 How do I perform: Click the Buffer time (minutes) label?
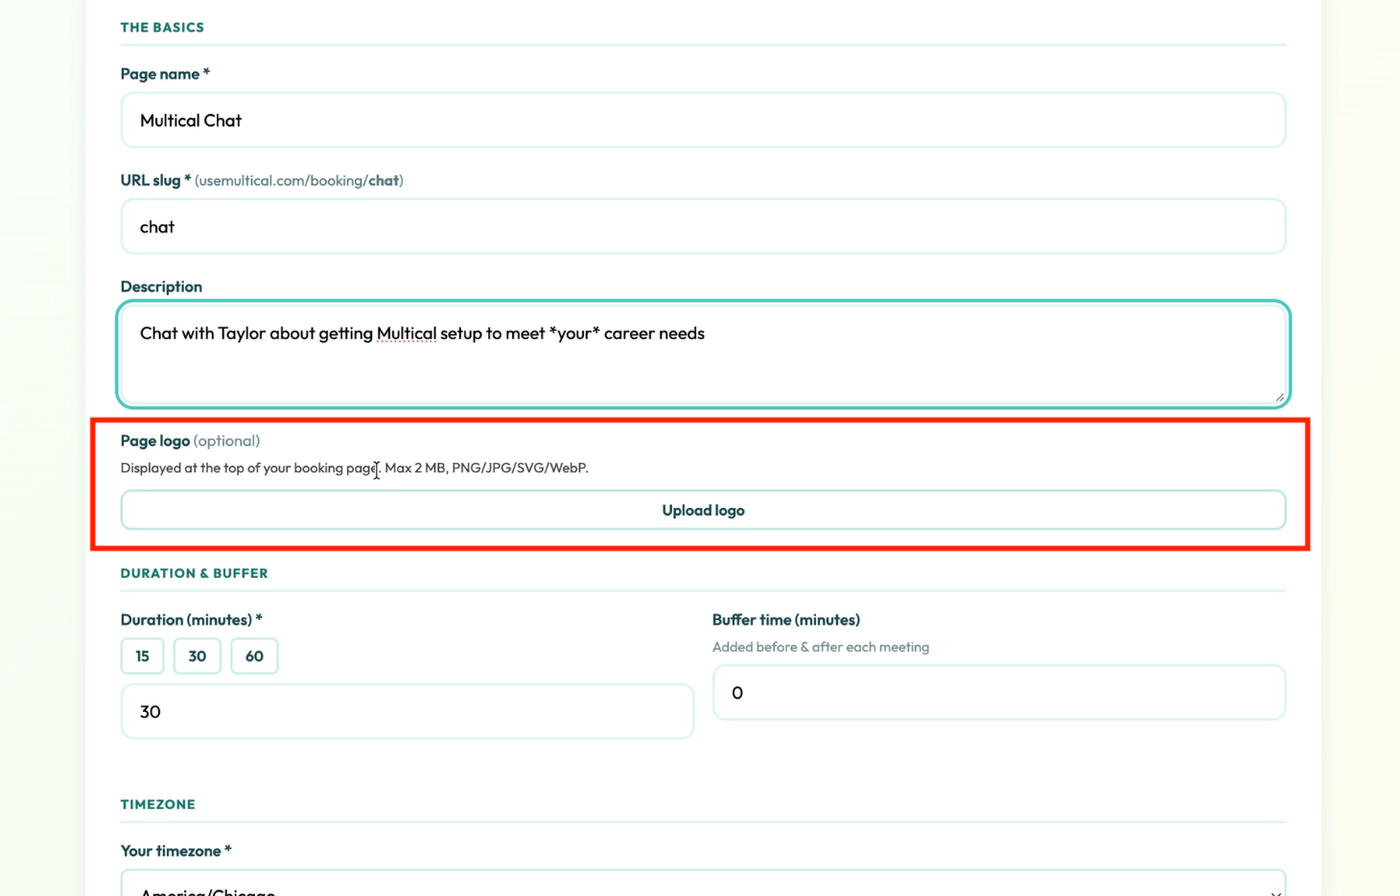(786, 620)
